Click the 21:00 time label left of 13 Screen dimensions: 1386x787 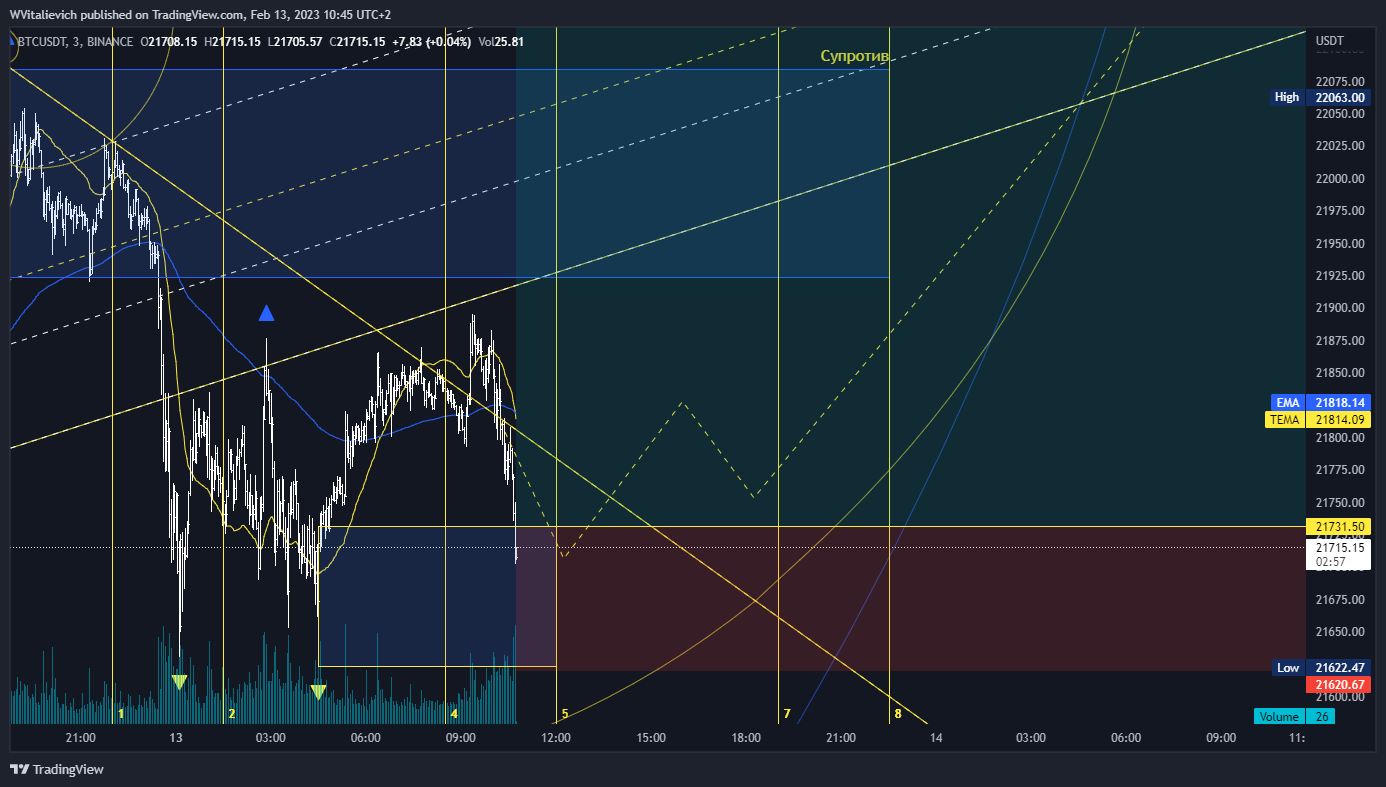[80, 738]
